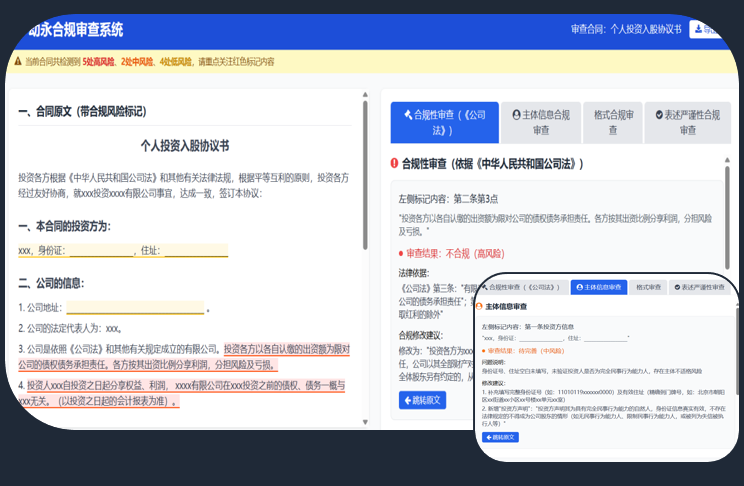744x486 pixels.
Task: Click the left contract pane scrollbar thumb
Action: [x=365, y=175]
